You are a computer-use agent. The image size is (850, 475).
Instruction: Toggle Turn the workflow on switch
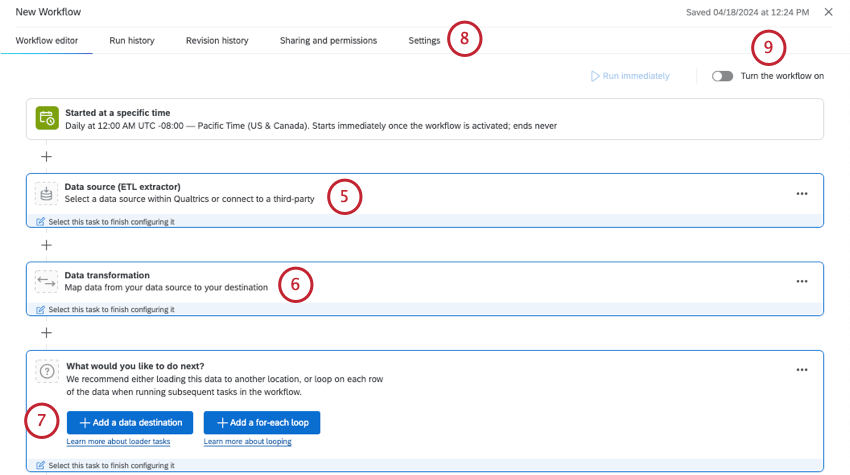[x=722, y=76]
